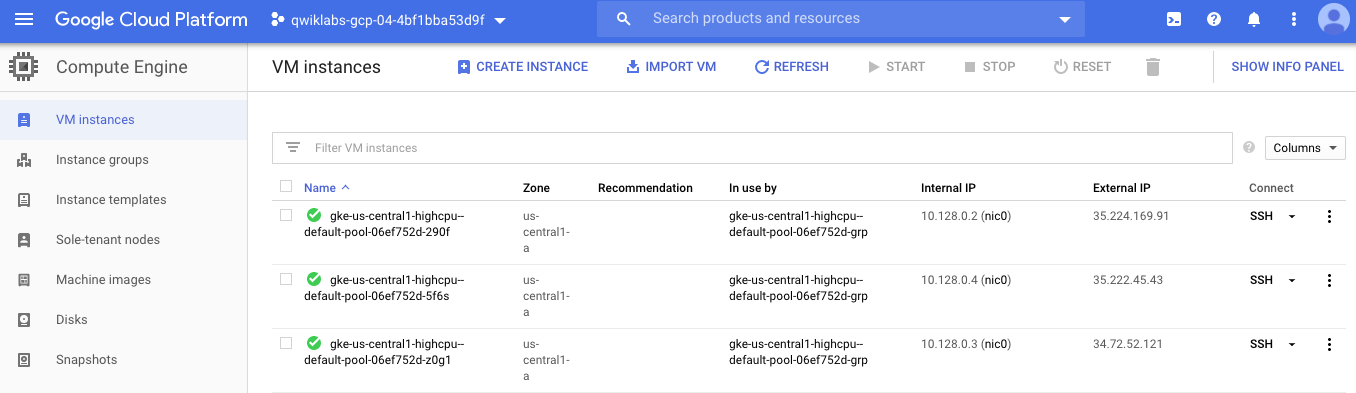Open the hamburger navigation menu
The image size is (1356, 393).
(24, 19)
